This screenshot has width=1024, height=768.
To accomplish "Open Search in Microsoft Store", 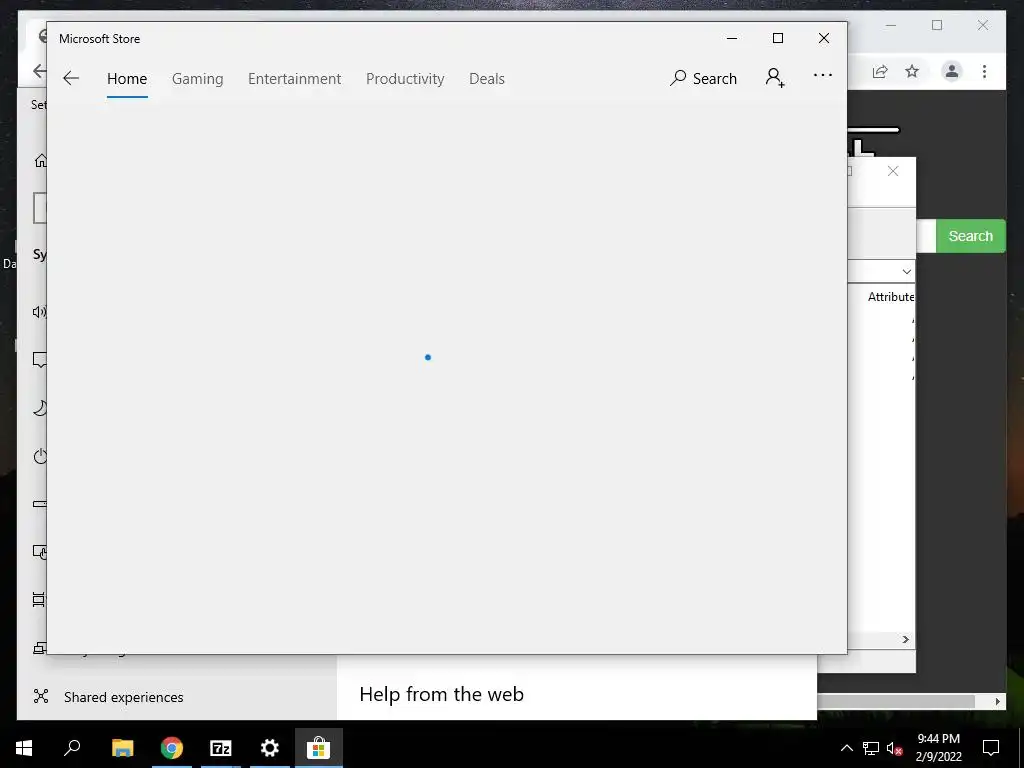I will coord(703,78).
